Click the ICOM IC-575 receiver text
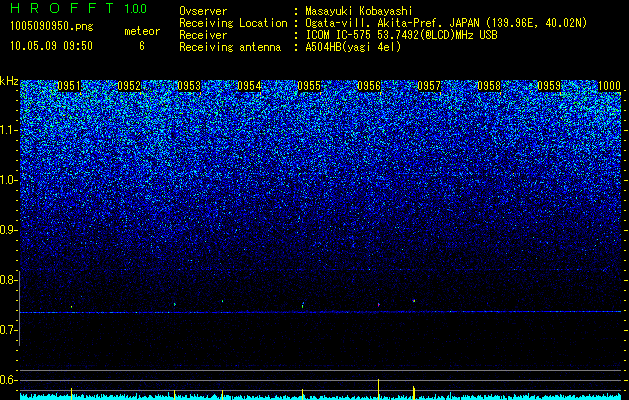Screen dimensions: 629x400 click(x=401, y=35)
